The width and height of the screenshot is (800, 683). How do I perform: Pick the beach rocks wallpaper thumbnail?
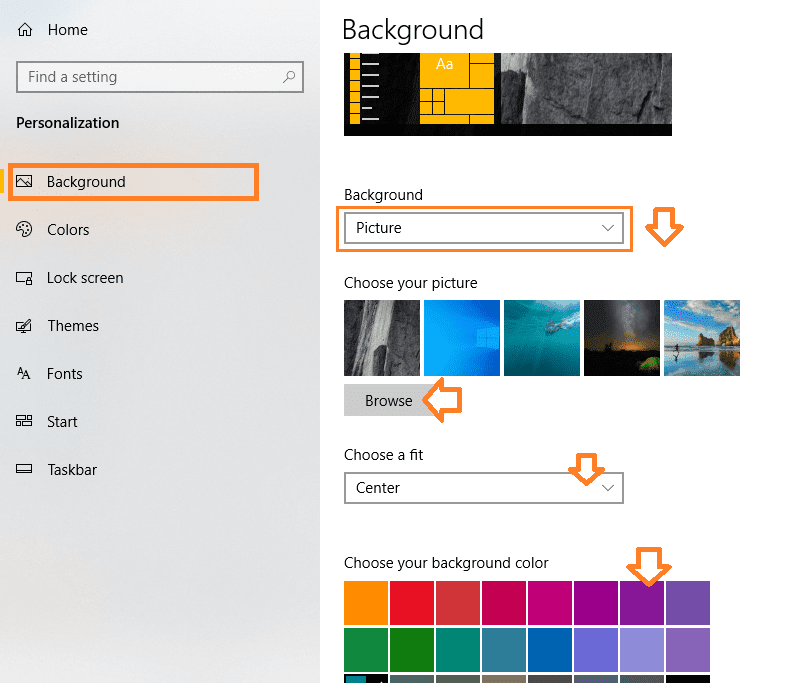tap(702, 338)
